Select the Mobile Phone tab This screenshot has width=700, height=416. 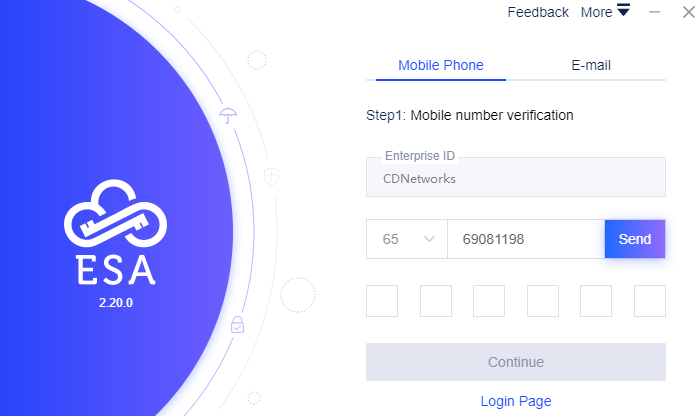441,65
